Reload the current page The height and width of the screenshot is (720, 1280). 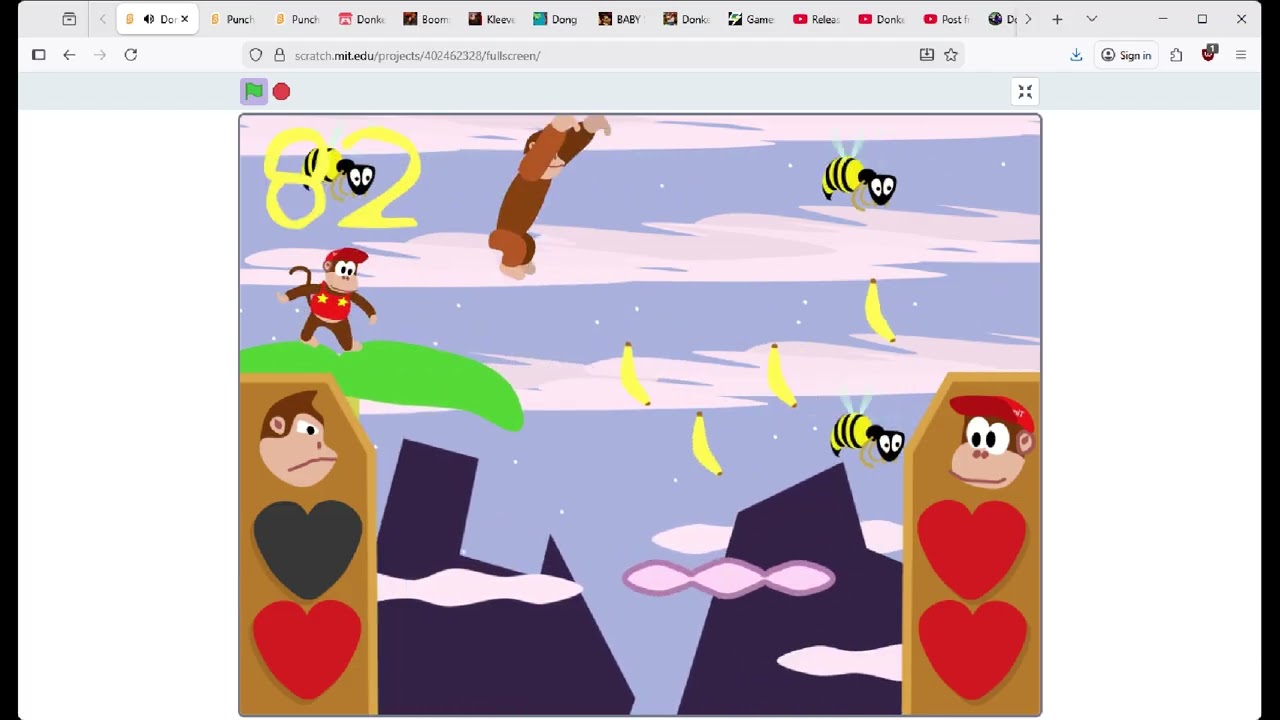(131, 55)
